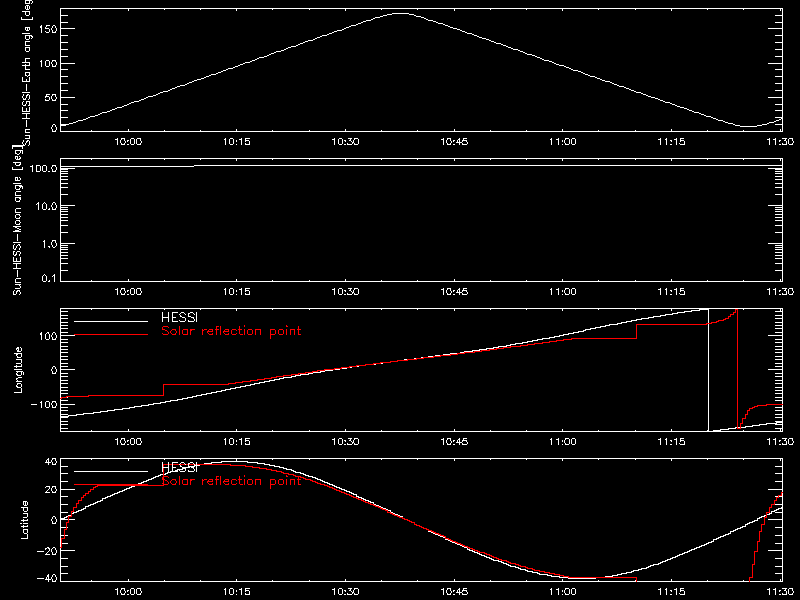
Task: Select HESSI legend label in Latitude panel
Action: 179,467
